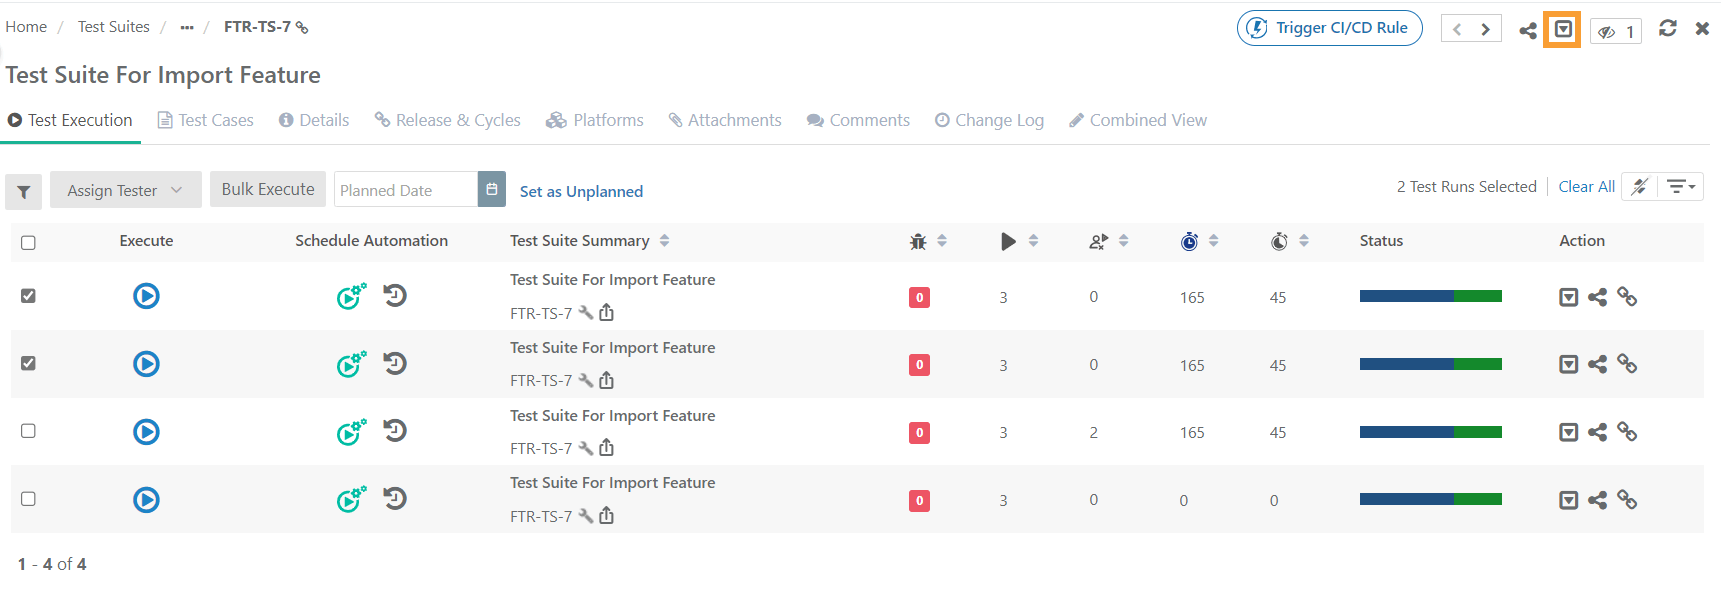Click the highlighted archive icon in top toolbar

click(1563, 30)
